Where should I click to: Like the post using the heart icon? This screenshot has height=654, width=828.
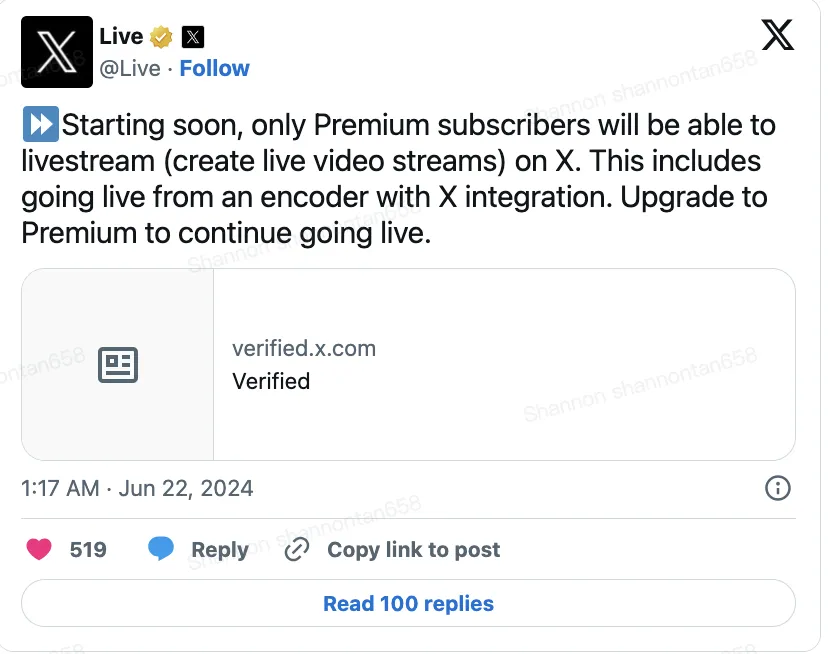coord(38,549)
